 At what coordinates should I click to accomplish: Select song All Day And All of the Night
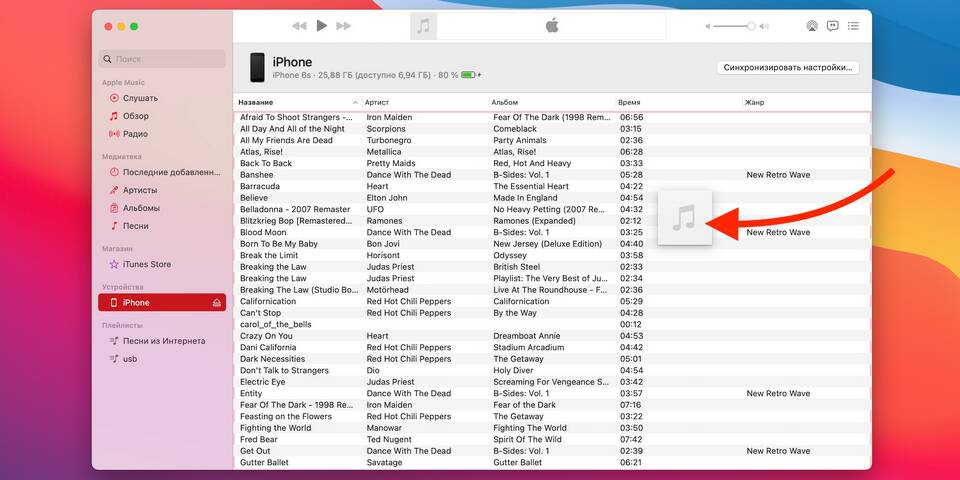pyautogui.click(x=292, y=129)
